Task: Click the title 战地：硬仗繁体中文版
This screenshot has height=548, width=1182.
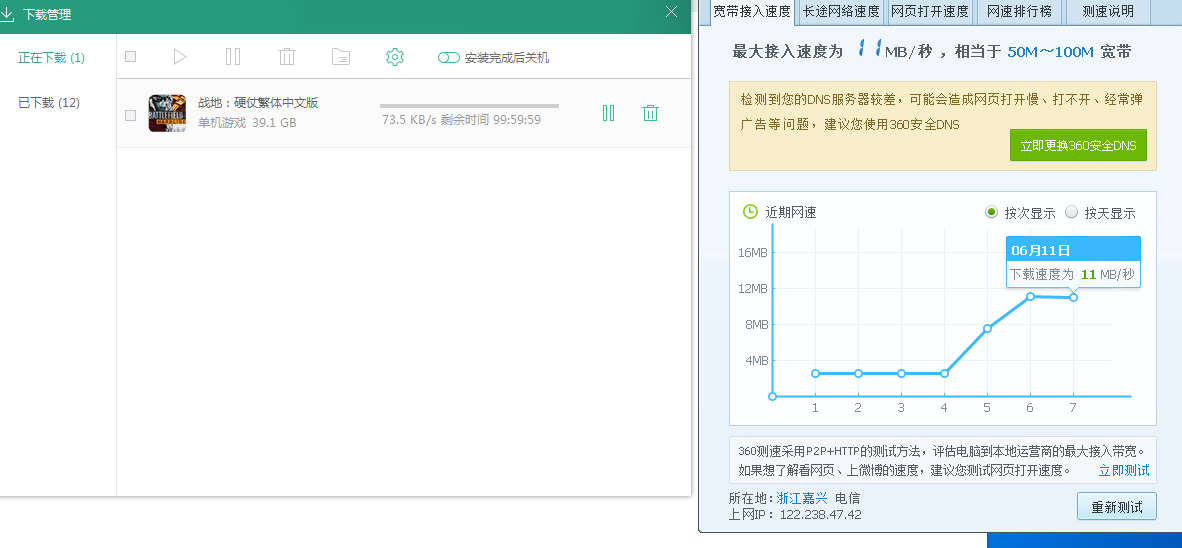Action: [258, 103]
